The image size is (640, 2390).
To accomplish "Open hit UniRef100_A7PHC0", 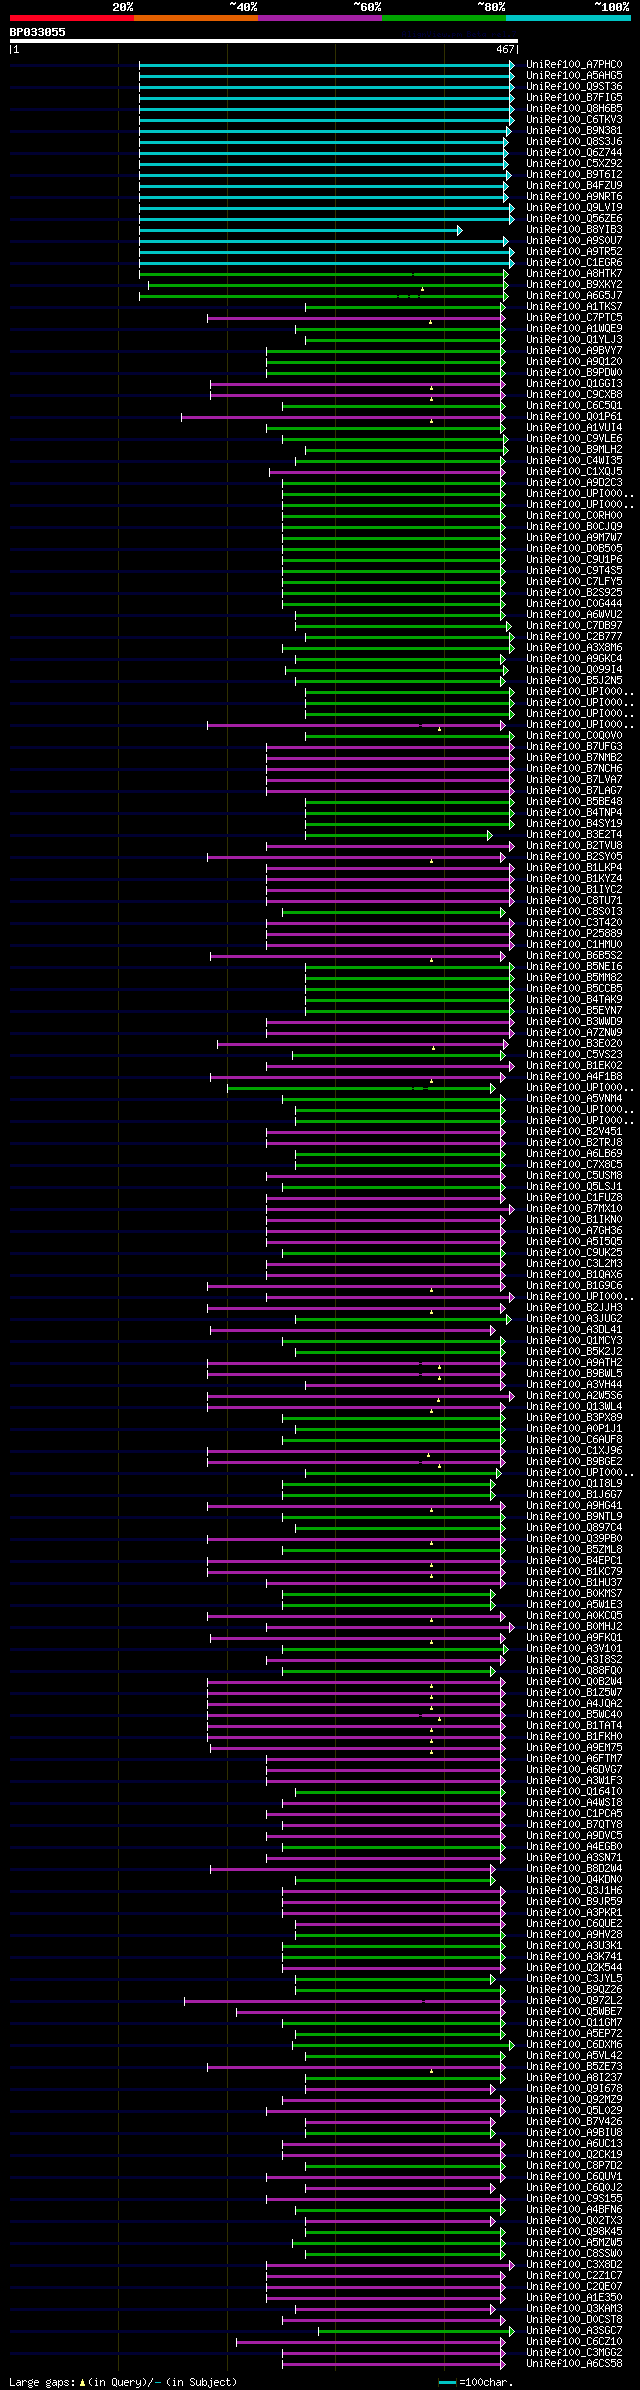I will 574,65.
